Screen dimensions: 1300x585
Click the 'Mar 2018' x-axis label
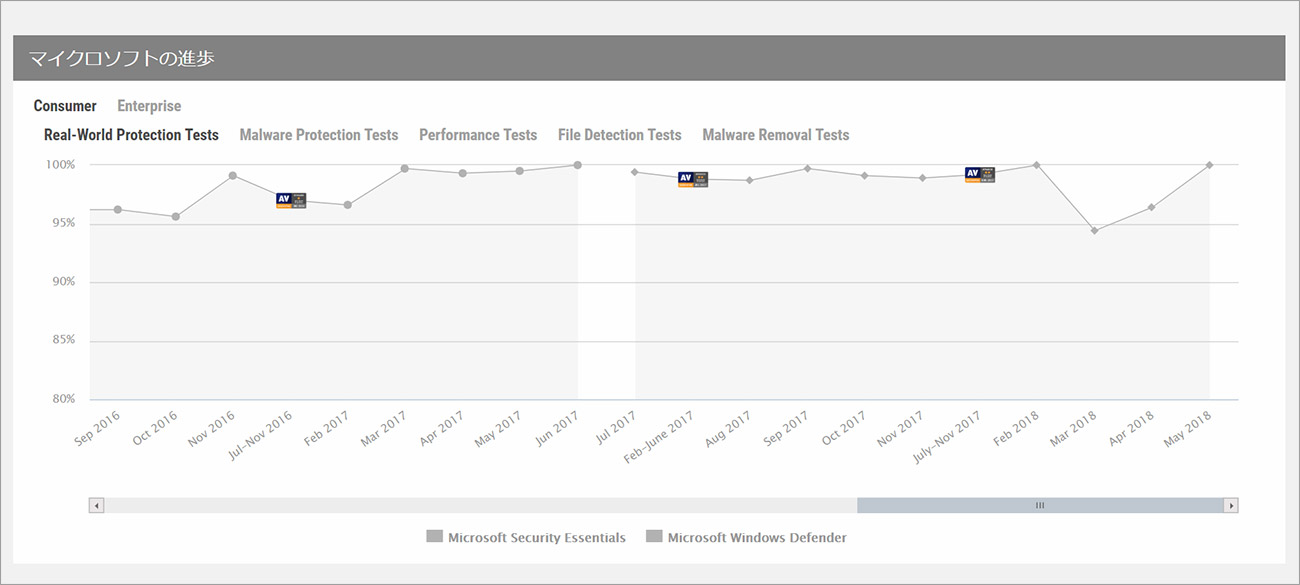(1073, 428)
